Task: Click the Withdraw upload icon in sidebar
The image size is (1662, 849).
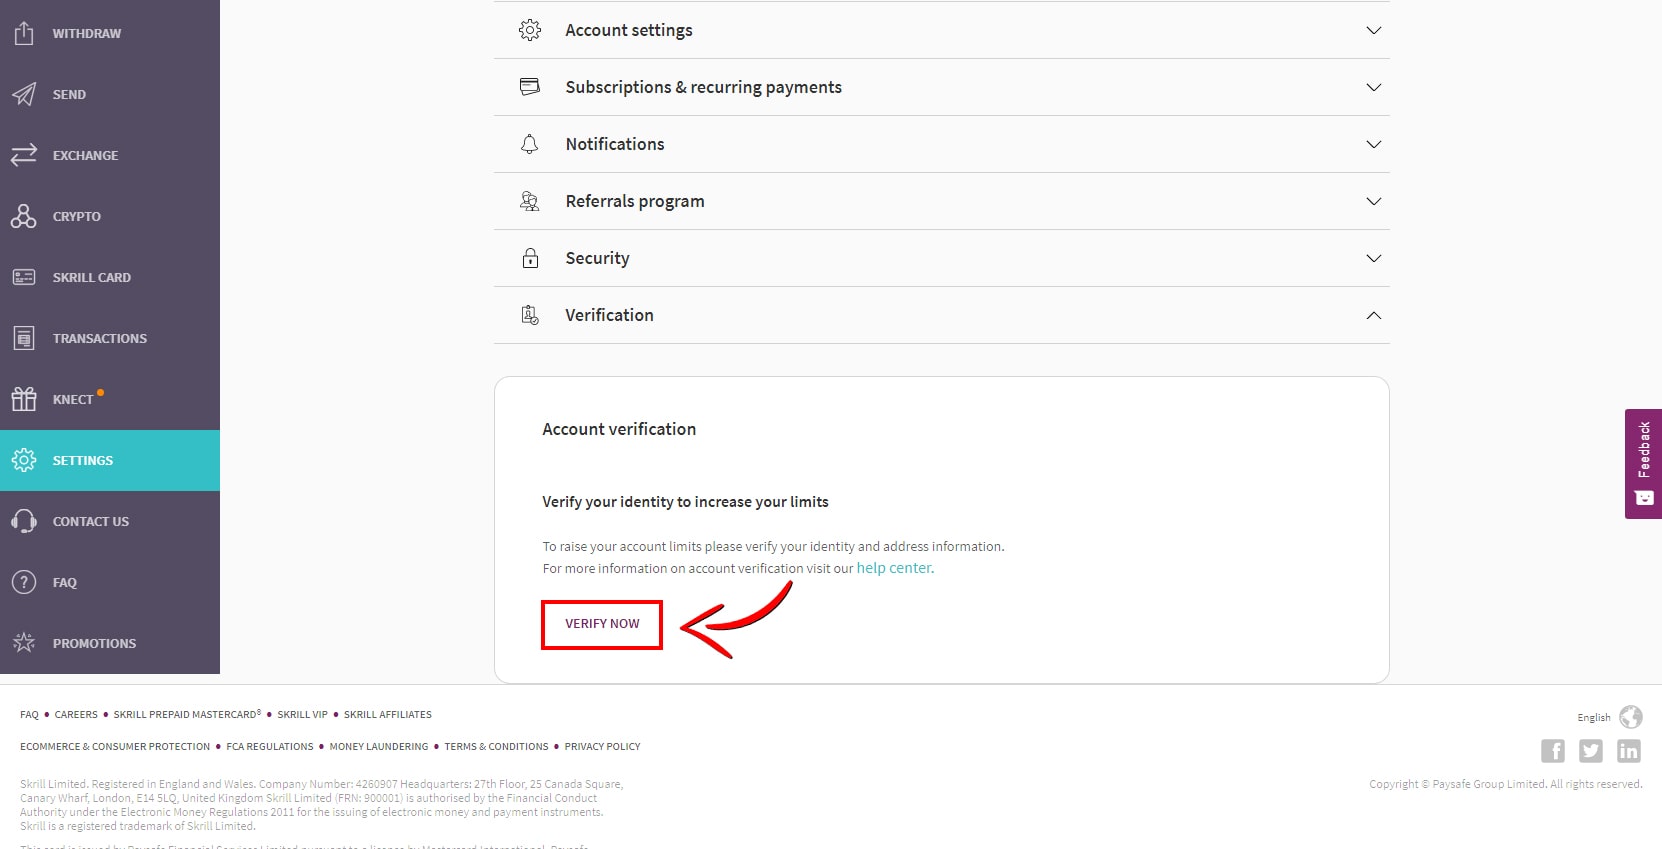Action: pos(24,33)
